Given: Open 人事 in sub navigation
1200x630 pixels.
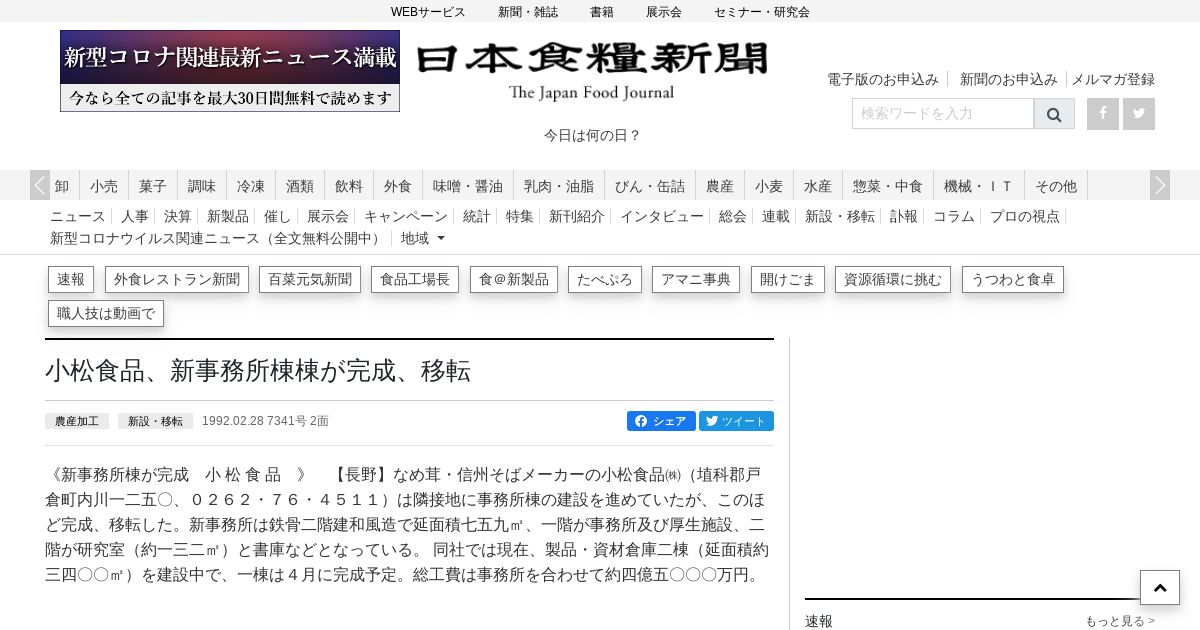Looking at the screenshot, I should pos(135,216).
